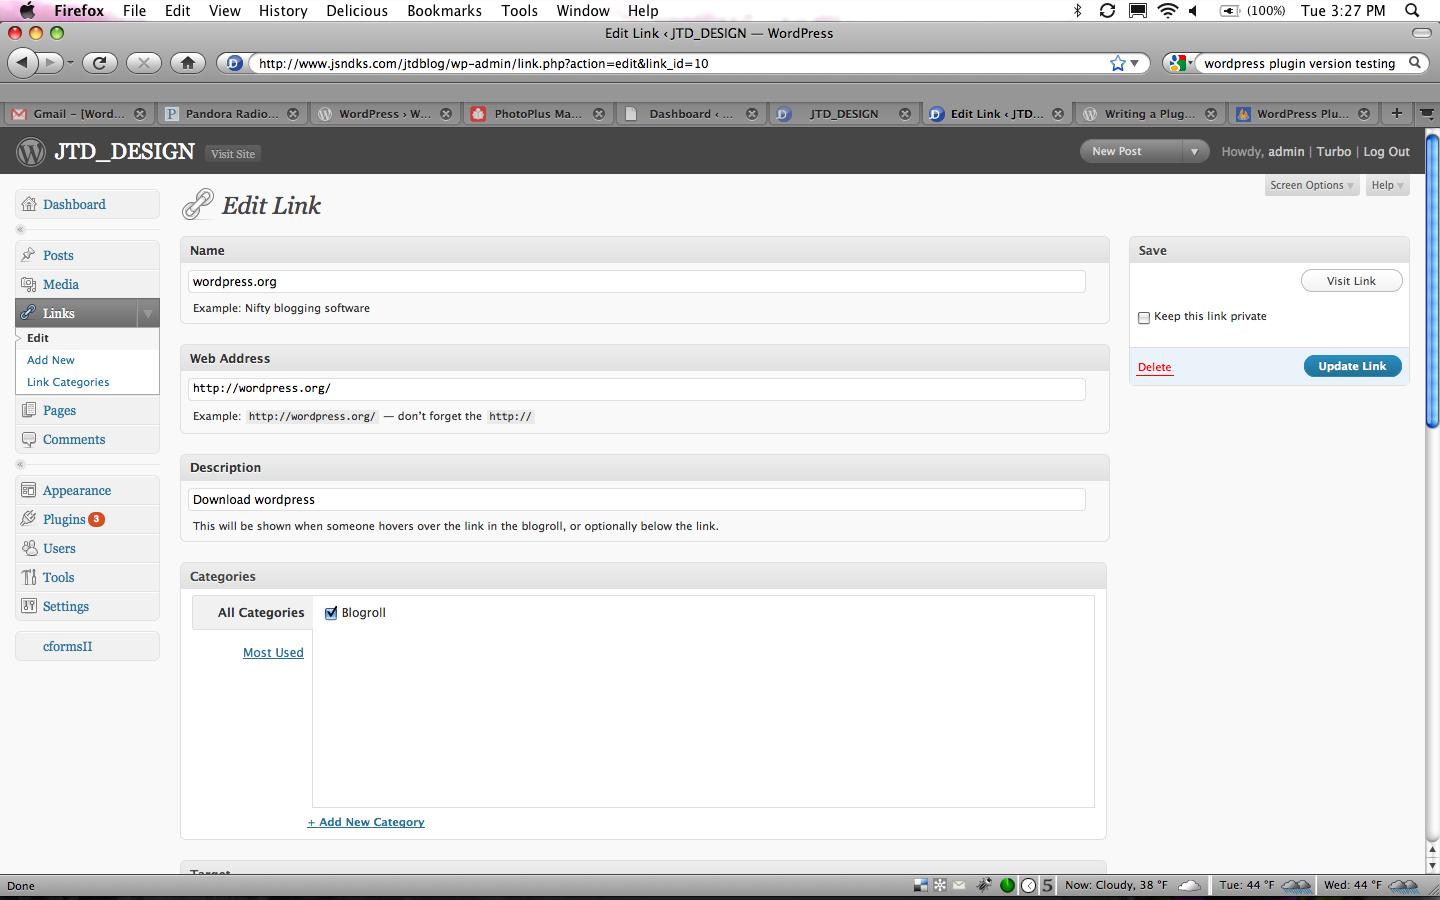The width and height of the screenshot is (1440, 900).
Task: Click the Tools icon in the sidebar
Action: pos(29,577)
